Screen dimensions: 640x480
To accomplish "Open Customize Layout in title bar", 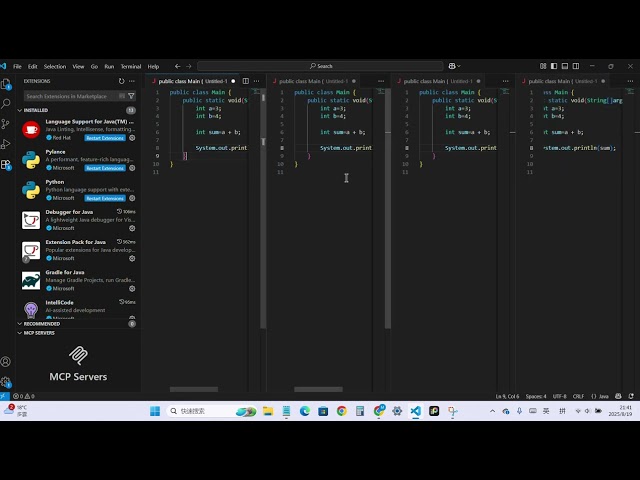I will tap(543, 66).
